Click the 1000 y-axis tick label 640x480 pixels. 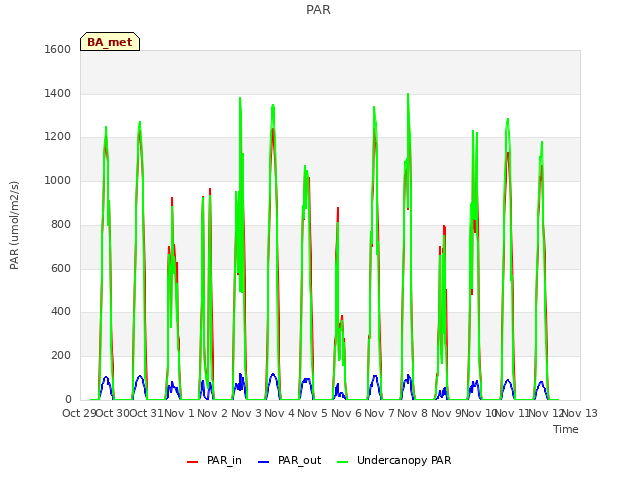(x=58, y=180)
